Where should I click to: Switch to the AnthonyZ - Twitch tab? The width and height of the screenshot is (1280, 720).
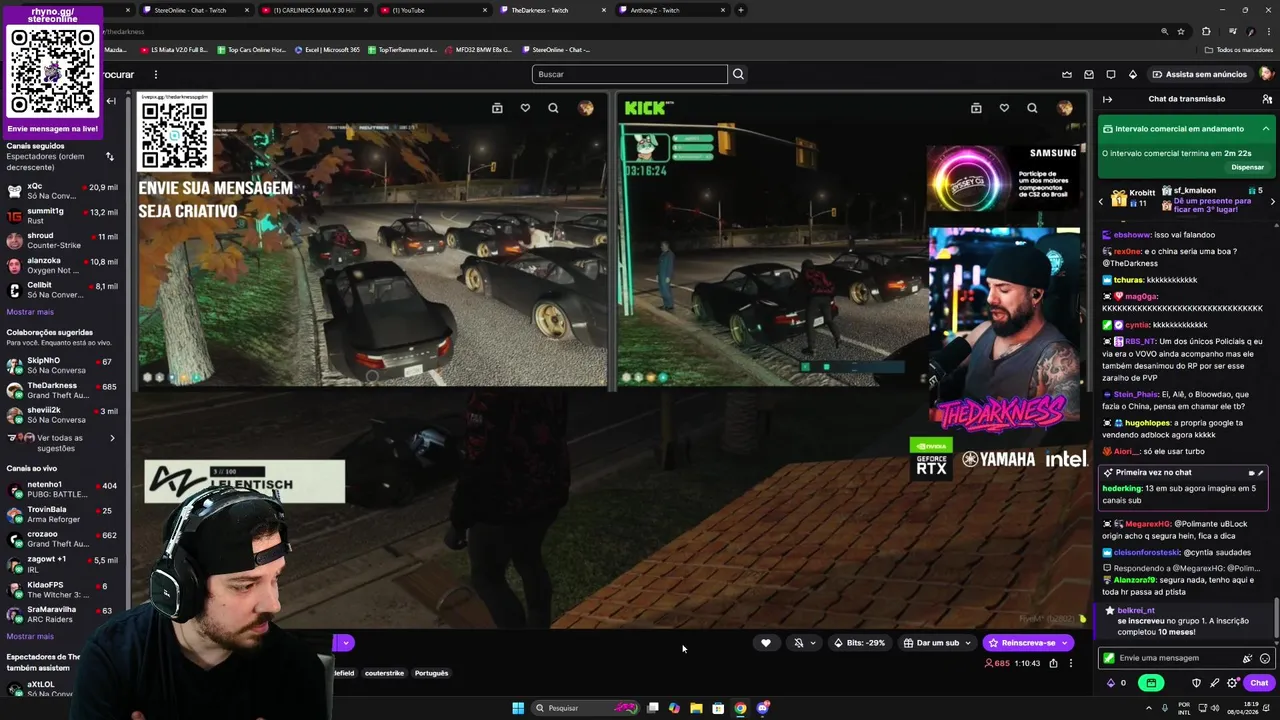pyautogui.click(x=672, y=10)
